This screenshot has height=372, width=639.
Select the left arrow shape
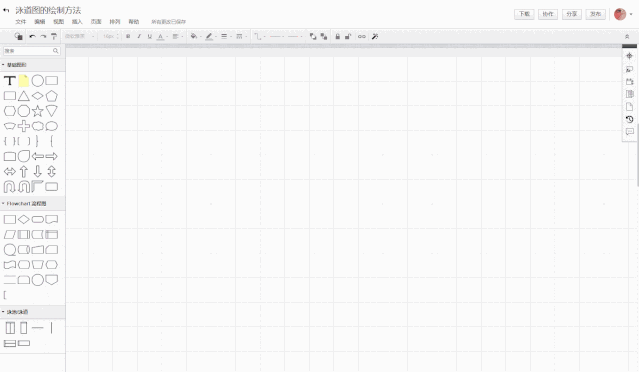(37, 156)
